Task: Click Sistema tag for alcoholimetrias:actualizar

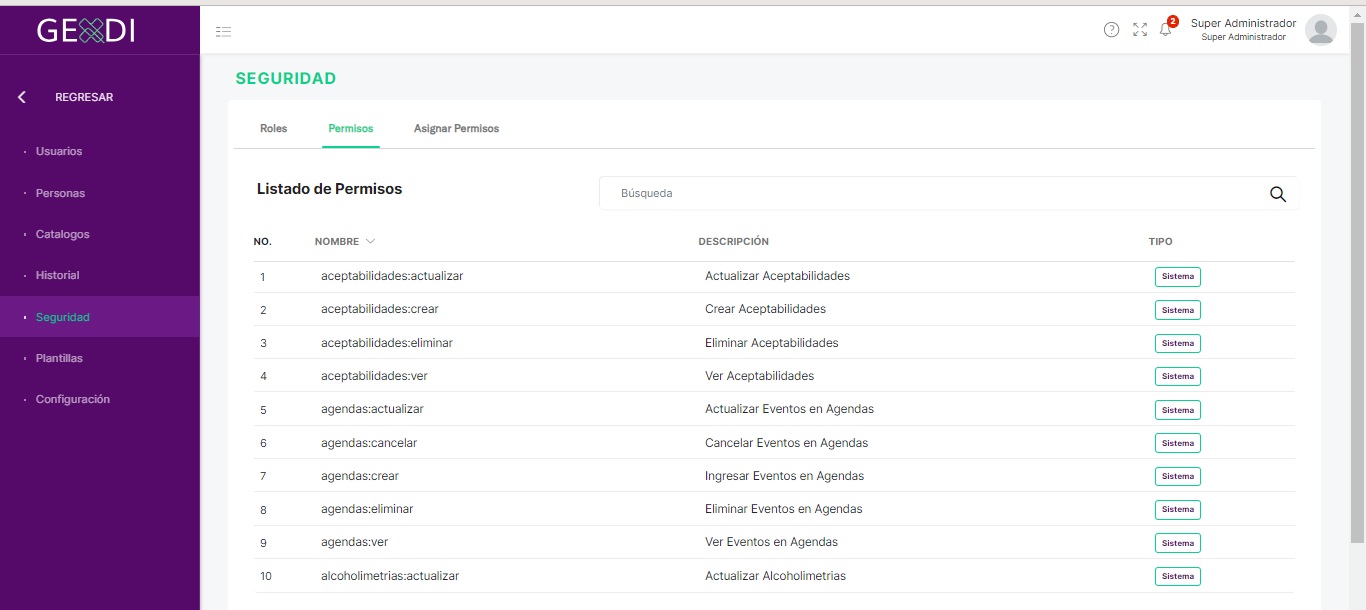Action: tap(1177, 576)
